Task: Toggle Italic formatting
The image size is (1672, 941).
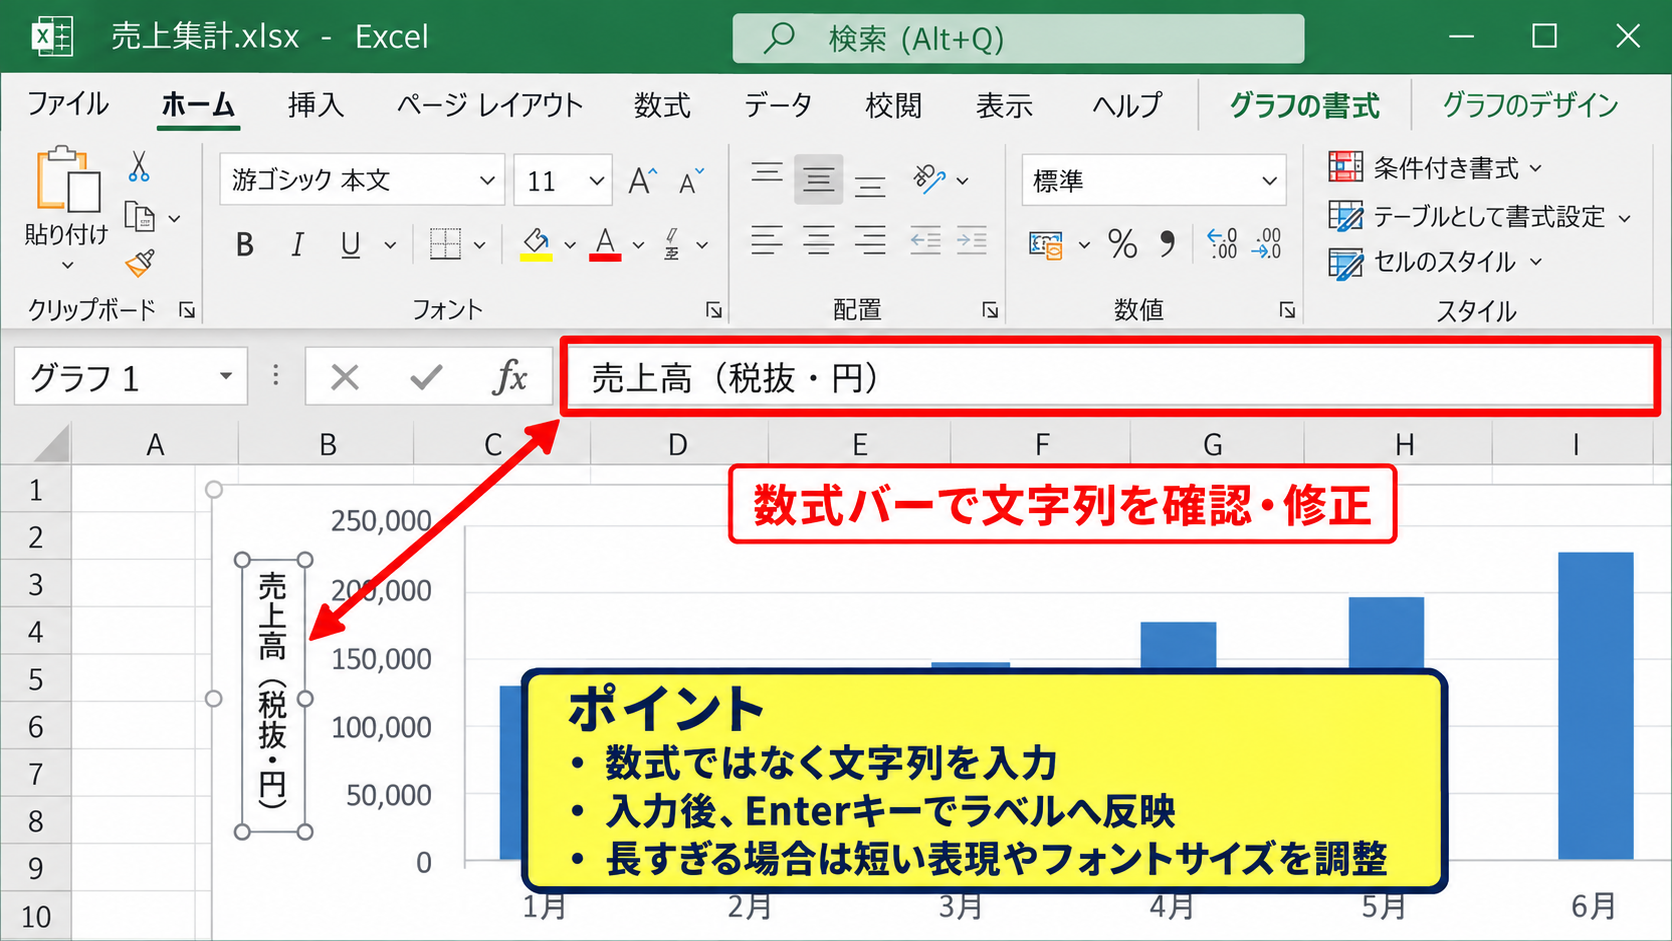Action: 297,244
